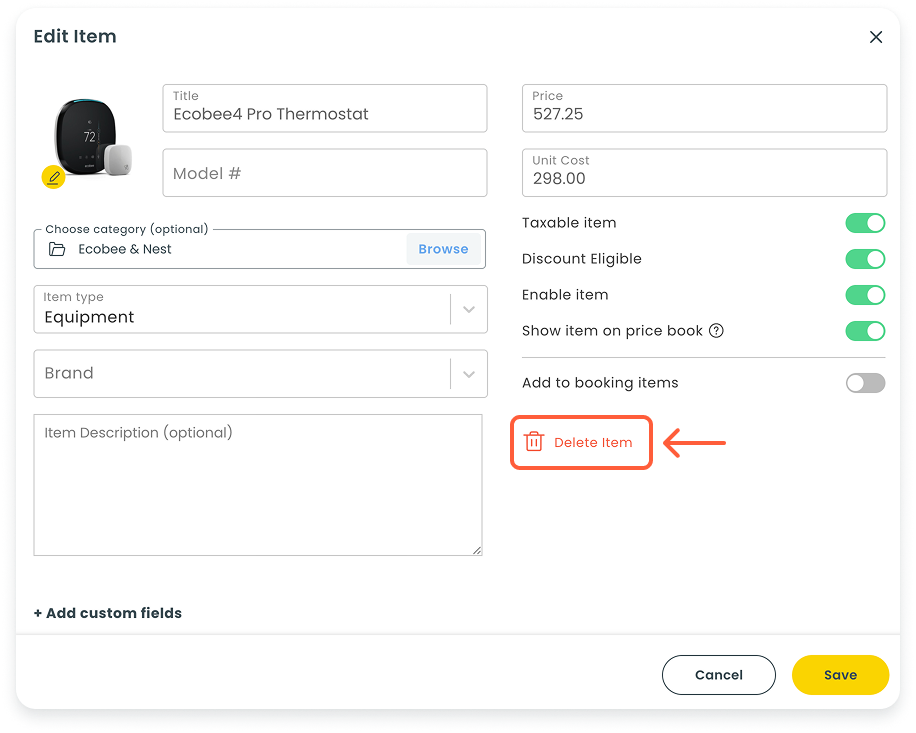Click the Ecobee thermostat product image

[x=92, y=140]
